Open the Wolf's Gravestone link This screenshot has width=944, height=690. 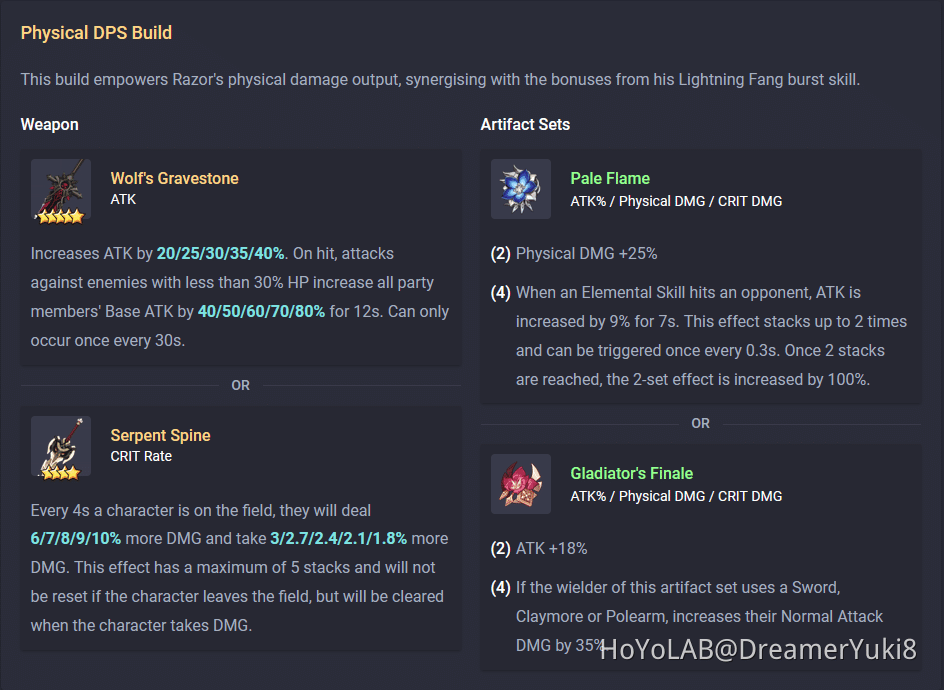pos(174,177)
